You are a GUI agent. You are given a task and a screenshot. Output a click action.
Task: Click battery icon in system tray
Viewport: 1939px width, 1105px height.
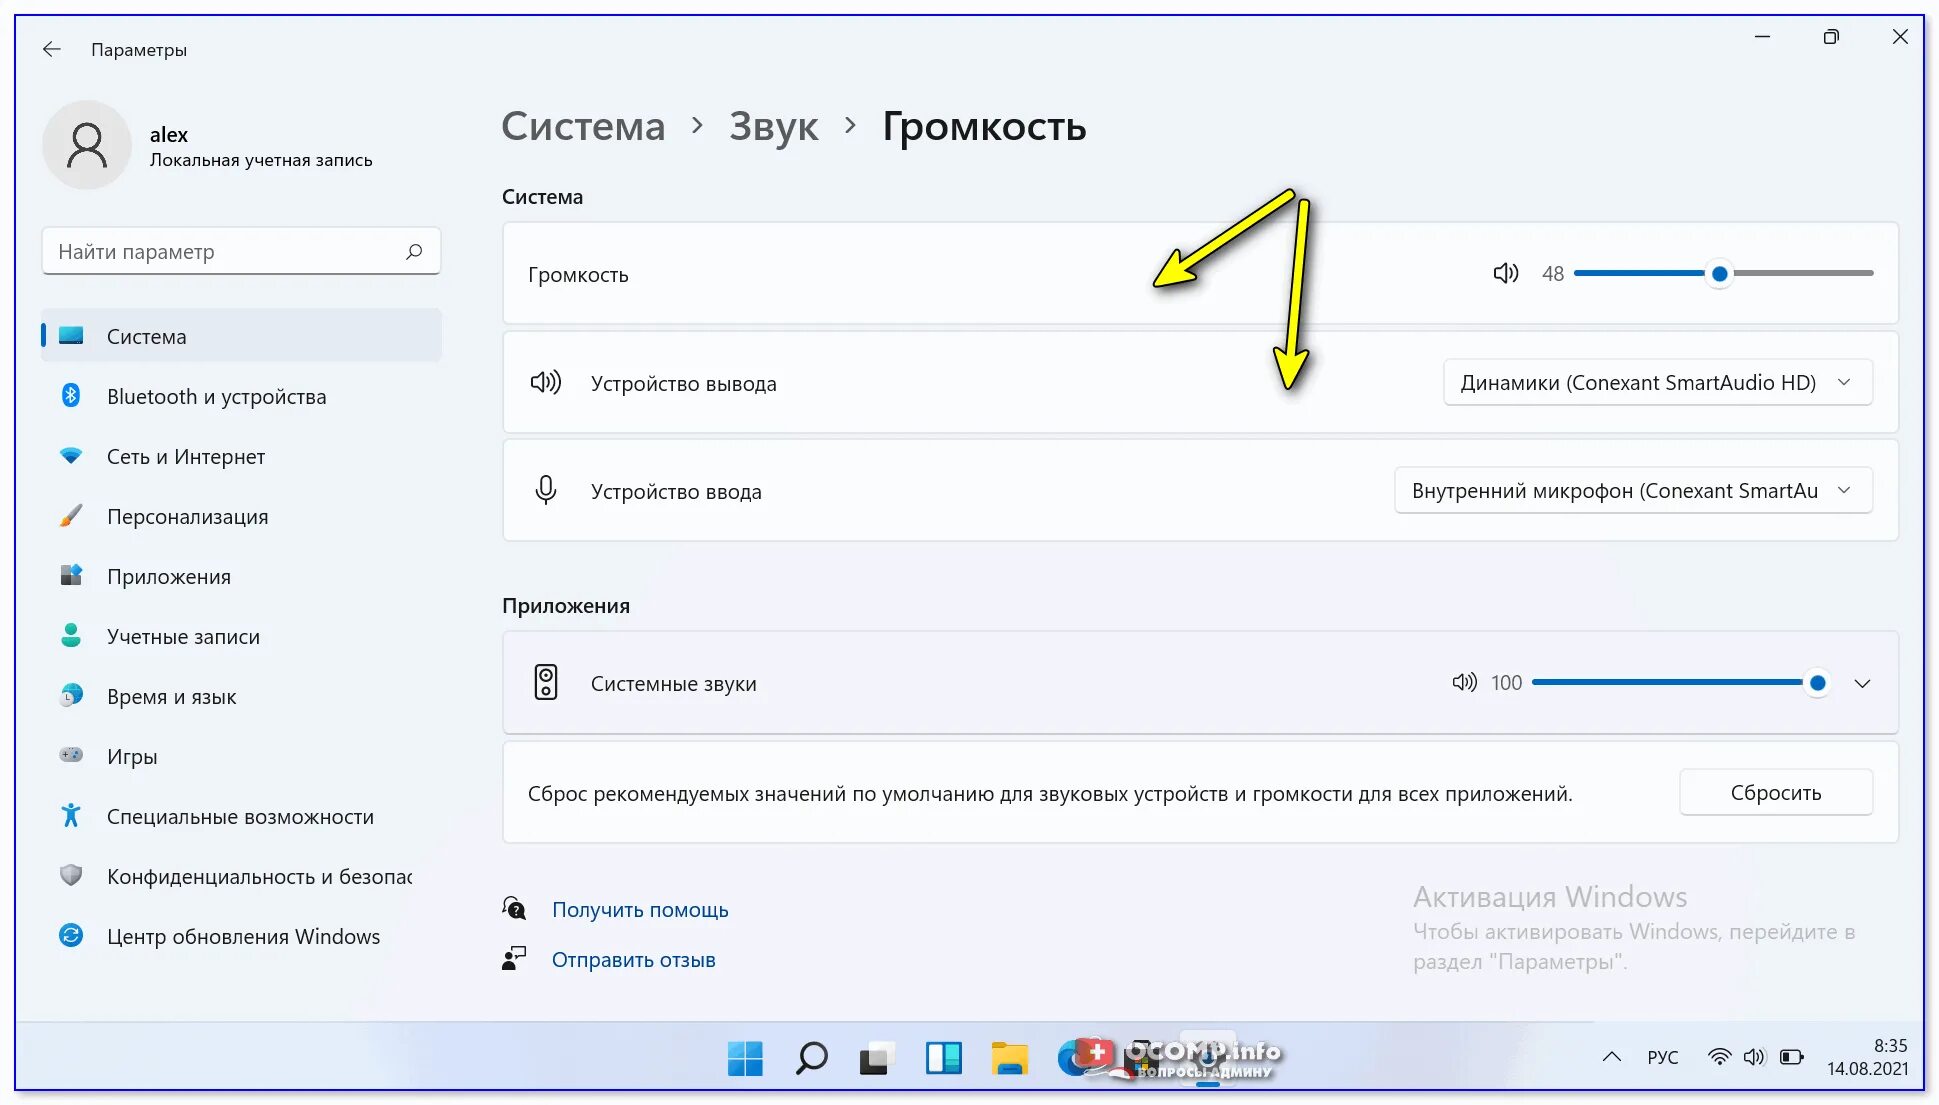1791,1057
